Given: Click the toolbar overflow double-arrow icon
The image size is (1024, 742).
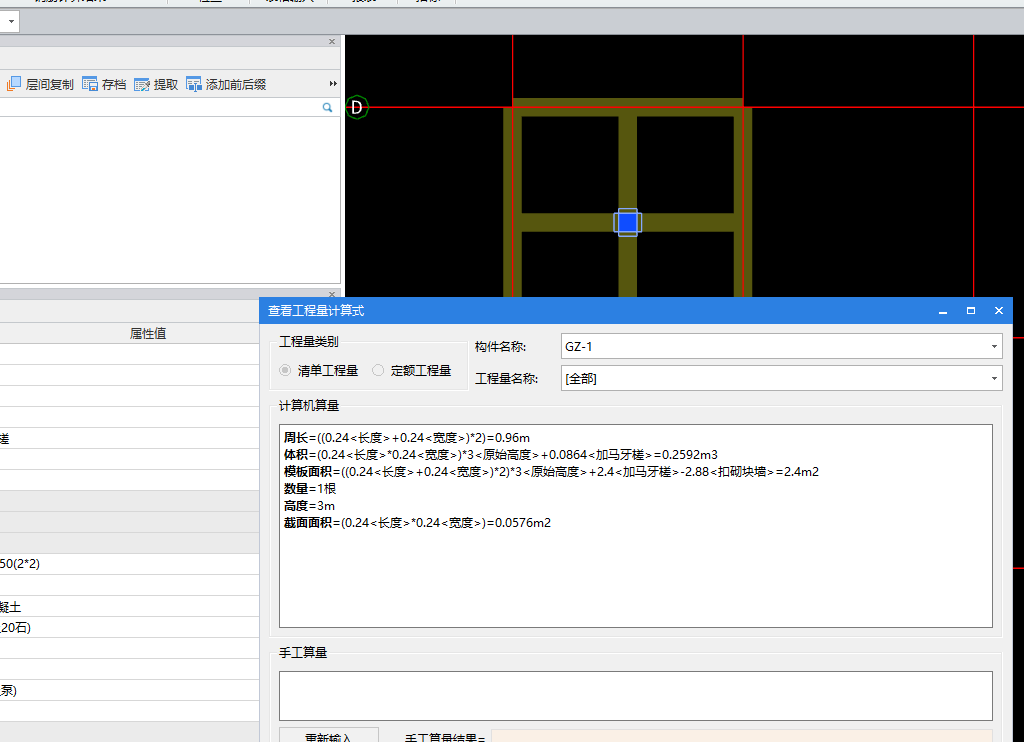Looking at the screenshot, I should pos(333,84).
